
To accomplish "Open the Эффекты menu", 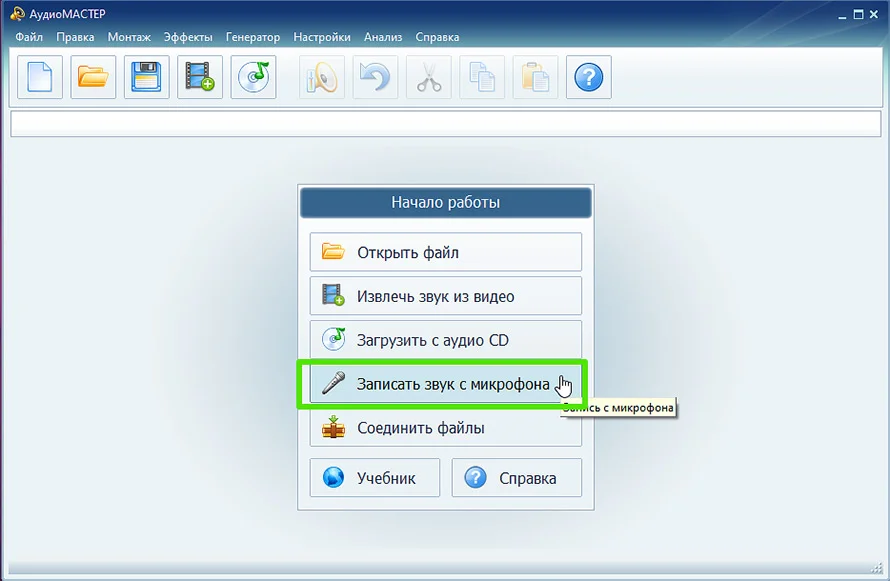I will (189, 37).
